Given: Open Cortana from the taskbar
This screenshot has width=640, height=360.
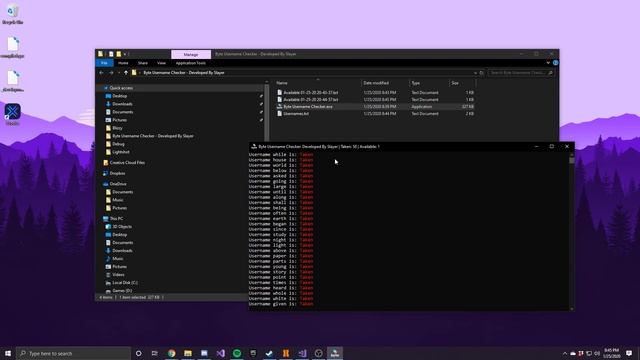Looking at the screenshot, I should click(x=139, y=353).
